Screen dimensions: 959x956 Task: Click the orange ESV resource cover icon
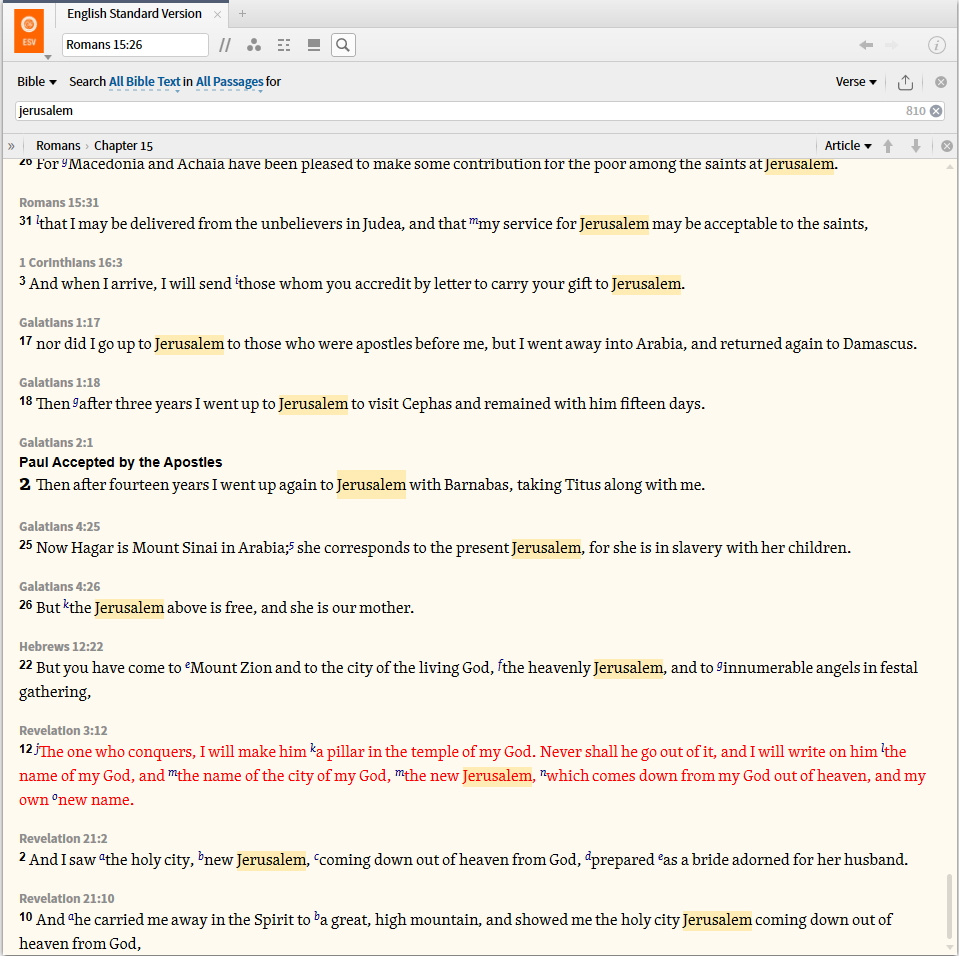pyautogui.click(x=29, y=31)
